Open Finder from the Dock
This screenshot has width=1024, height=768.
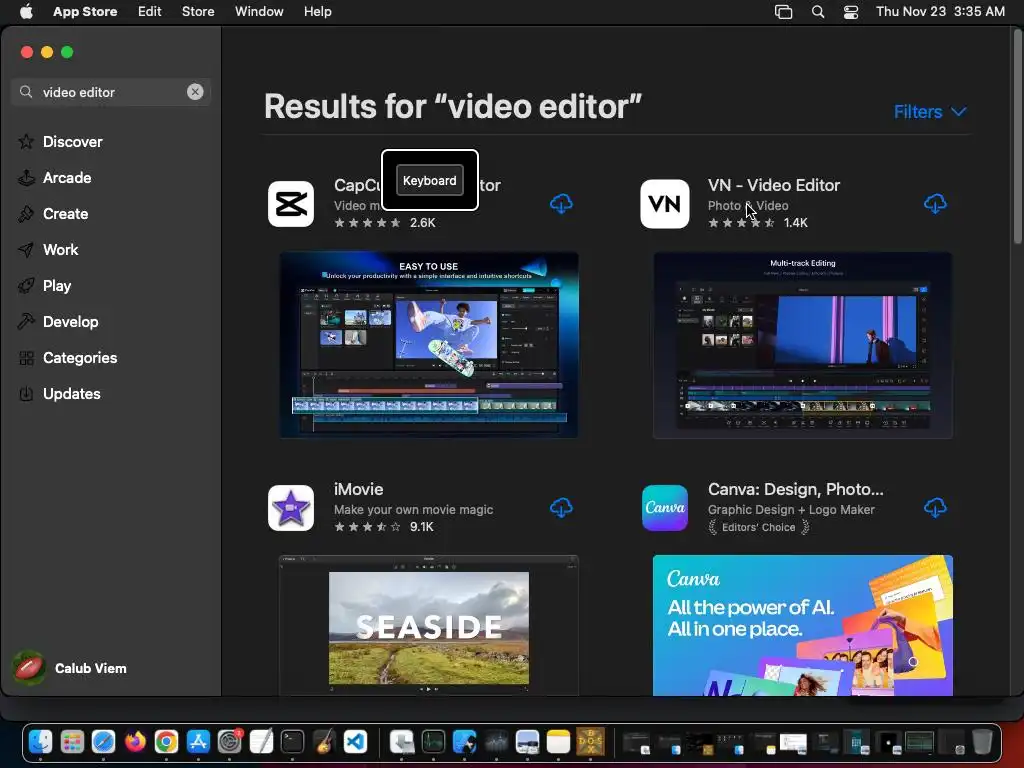click(40, 742)
